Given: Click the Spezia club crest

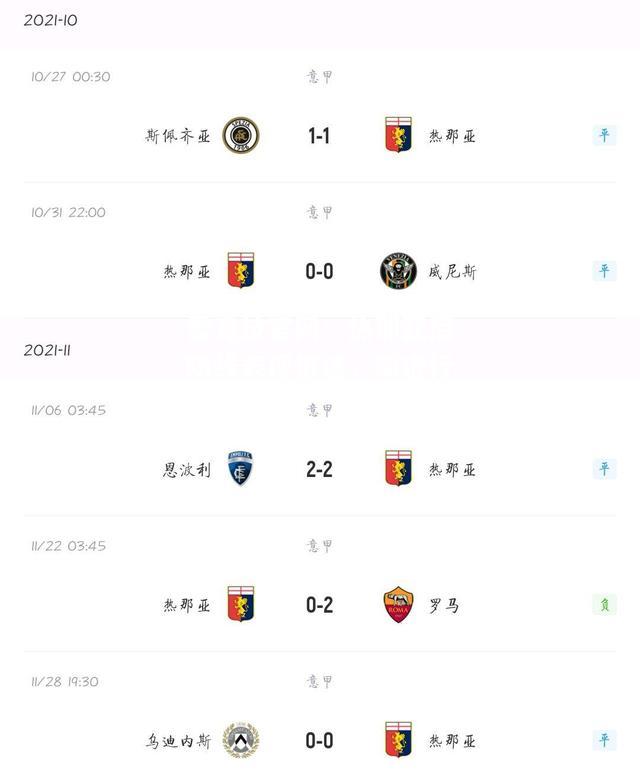Looking at the screenshot, I should pyautogui.click(x=241, y=135).
